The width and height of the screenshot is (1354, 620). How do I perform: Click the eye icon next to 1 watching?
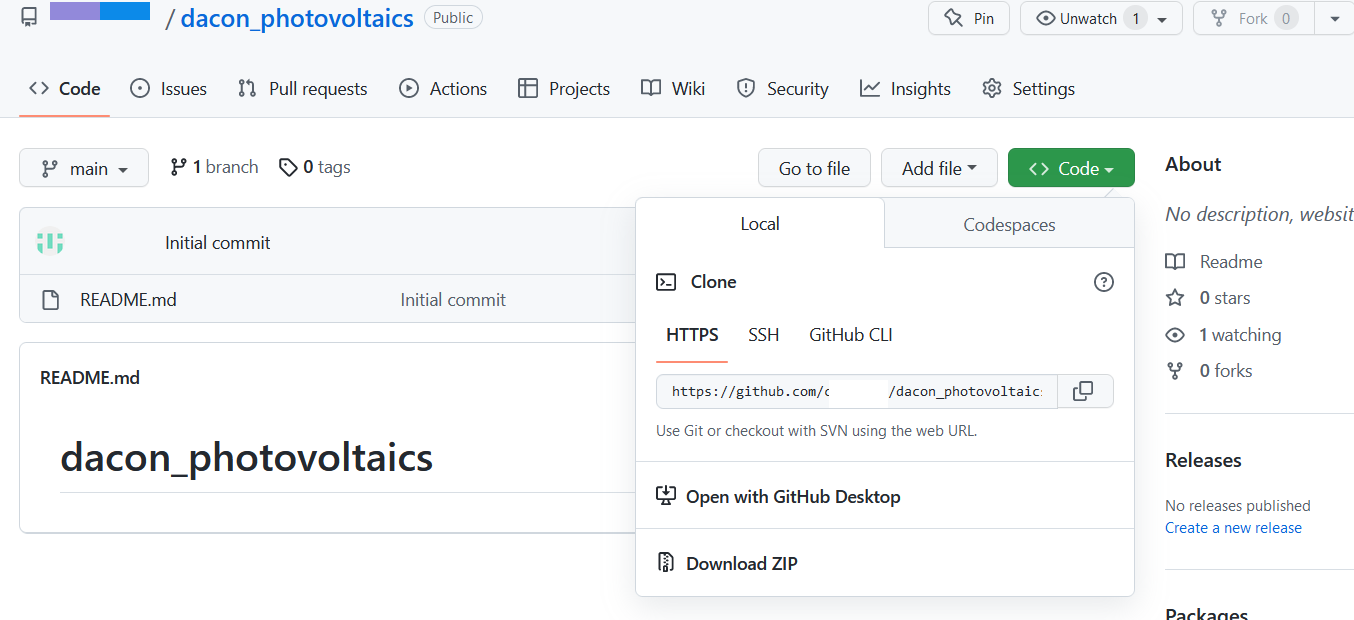(x=1175, y=335)
